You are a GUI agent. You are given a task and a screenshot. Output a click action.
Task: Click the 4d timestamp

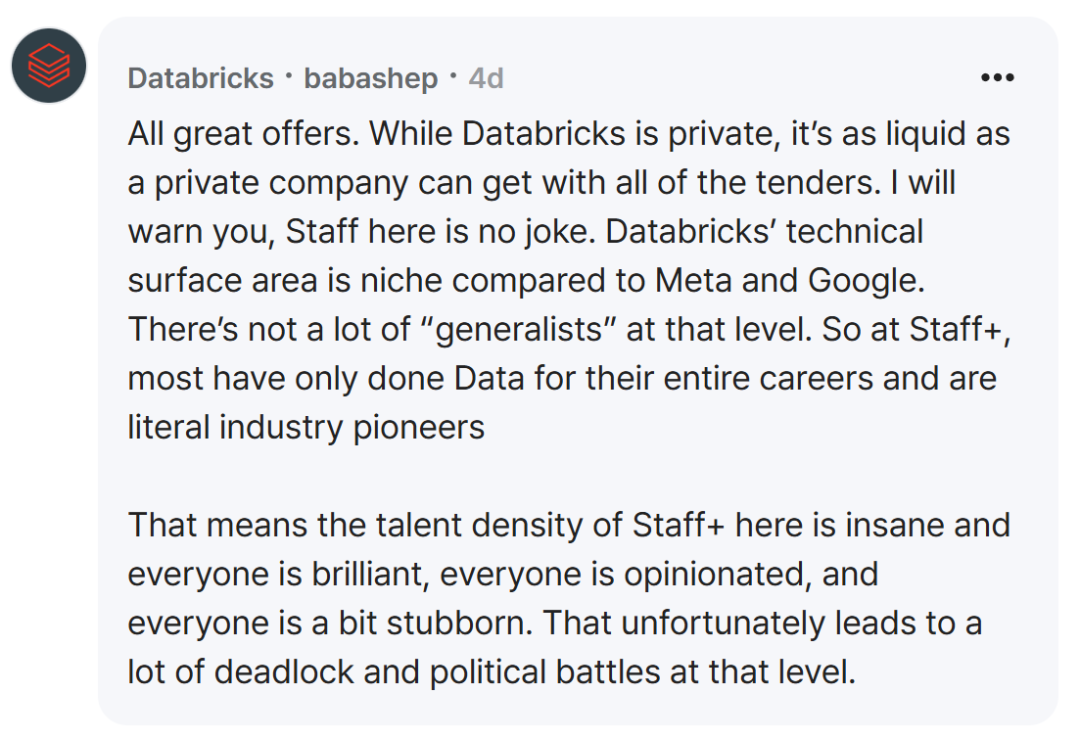coord(486,79)
